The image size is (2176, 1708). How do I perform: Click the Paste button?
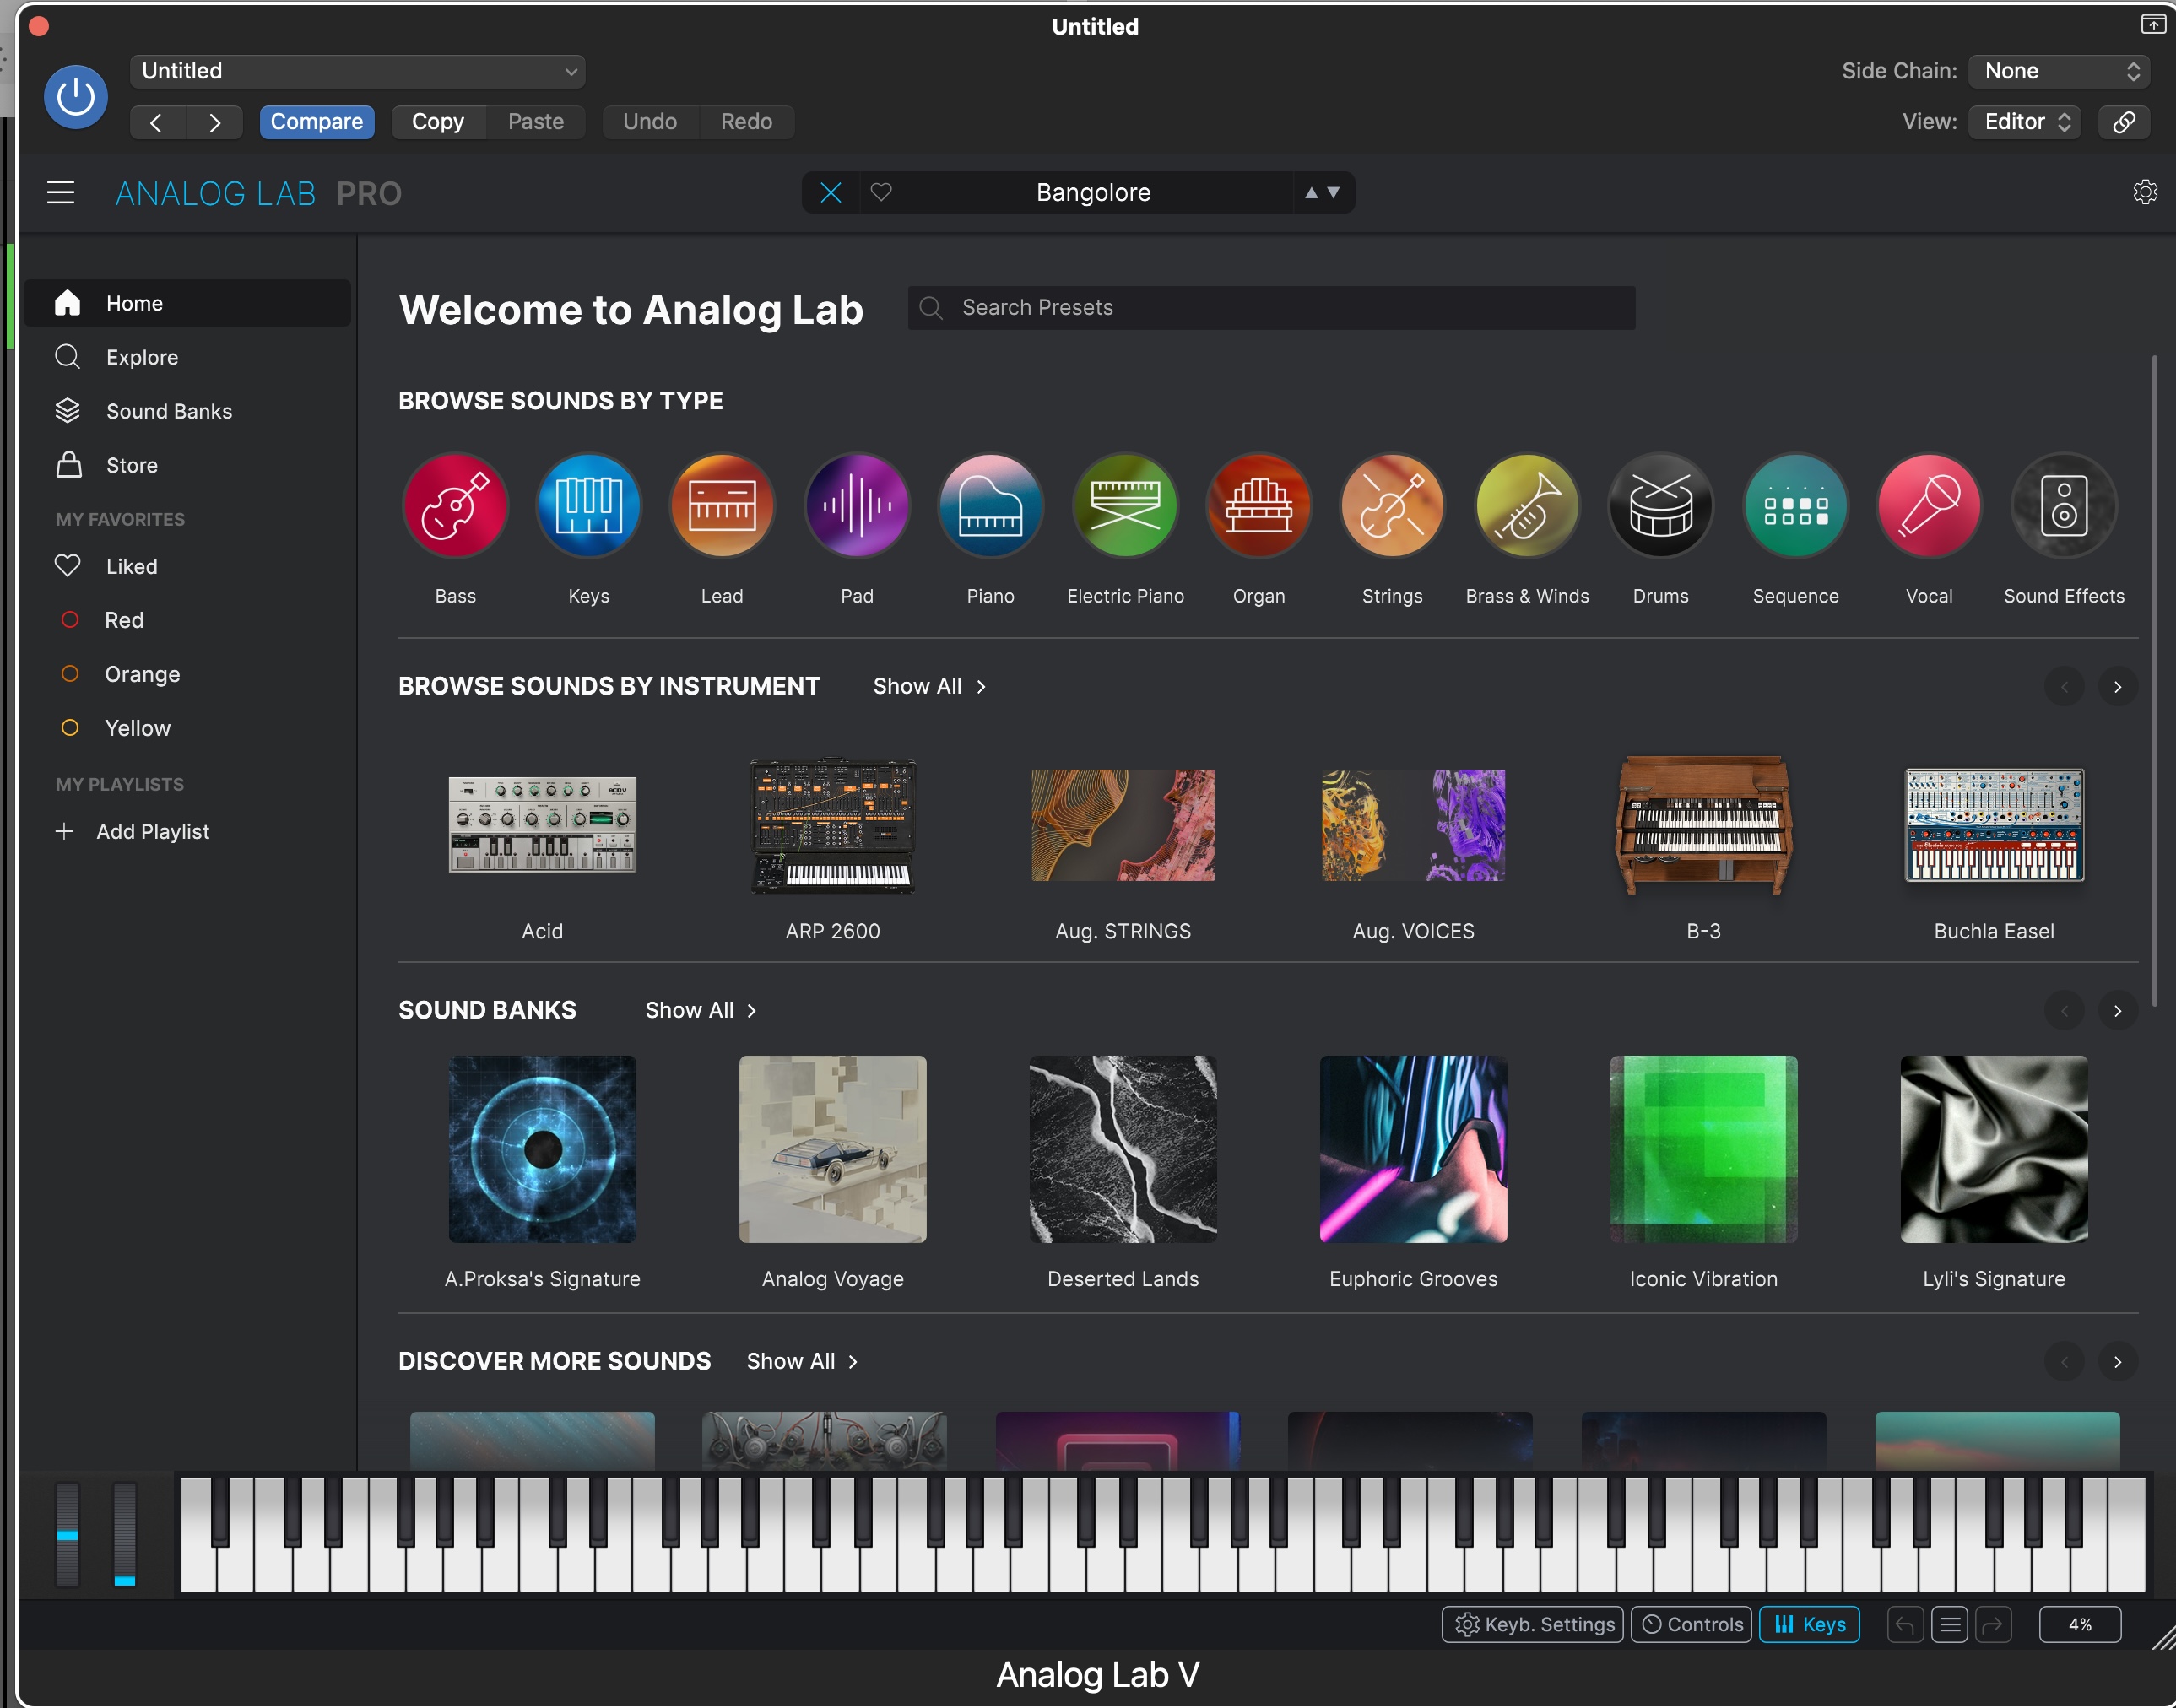(536, 122)
